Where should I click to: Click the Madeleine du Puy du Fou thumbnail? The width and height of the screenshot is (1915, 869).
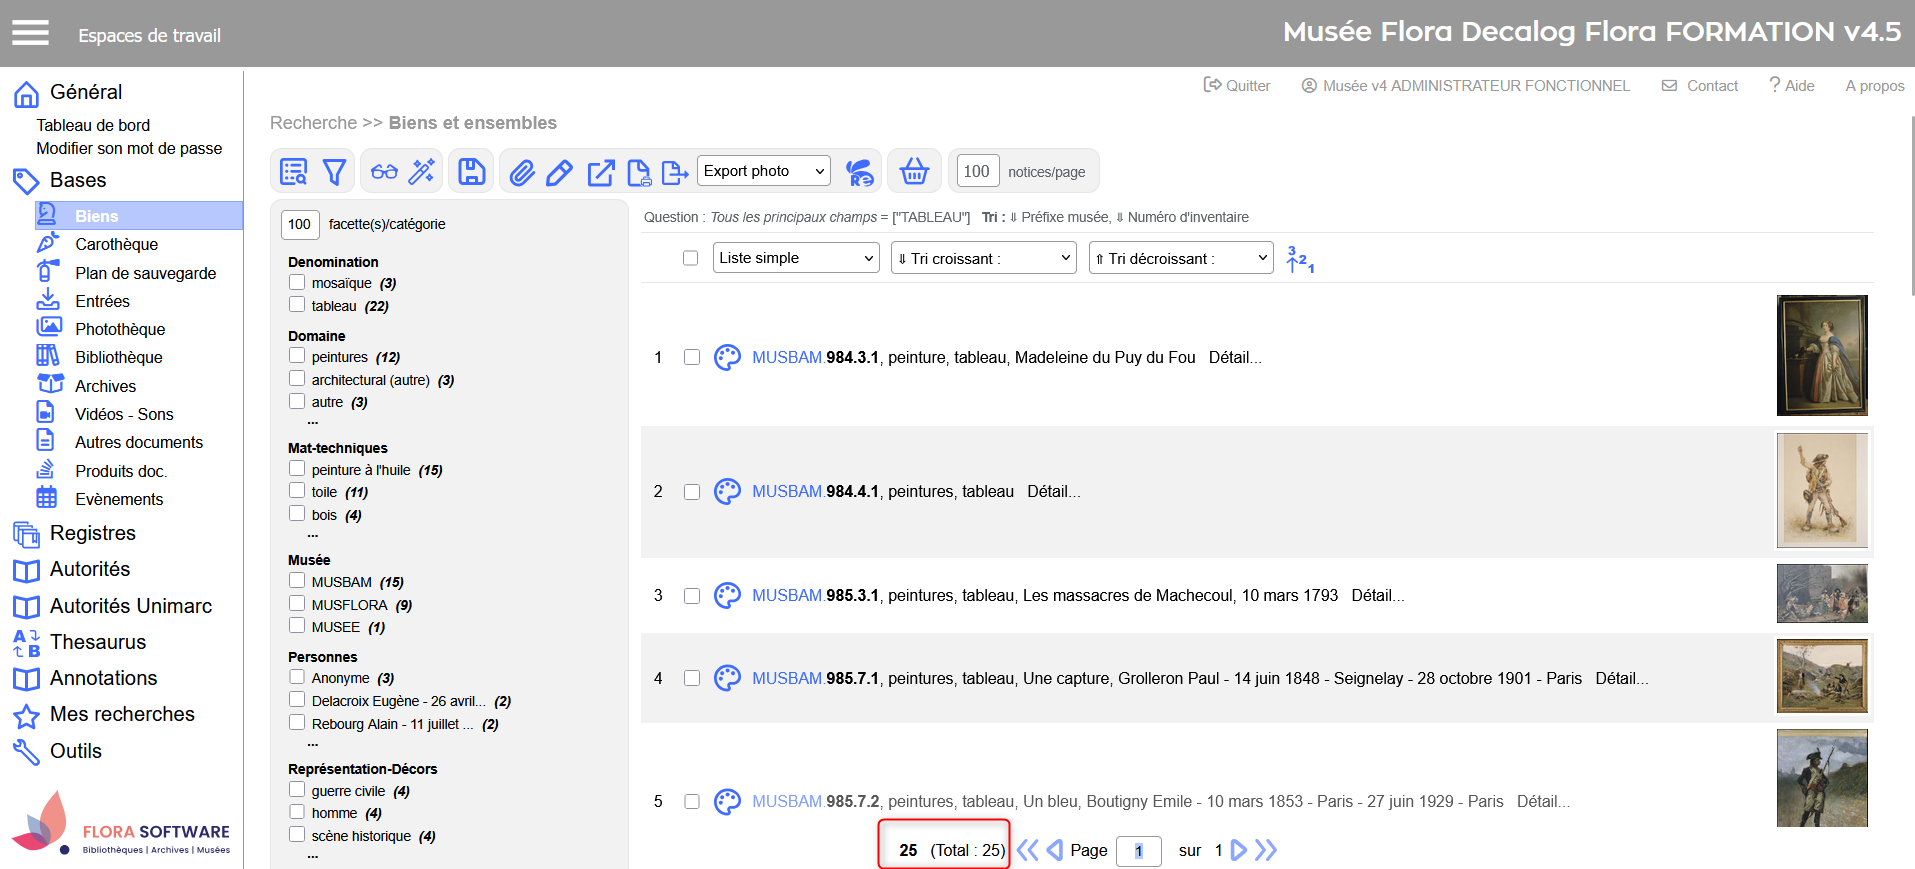point(1821,355)
